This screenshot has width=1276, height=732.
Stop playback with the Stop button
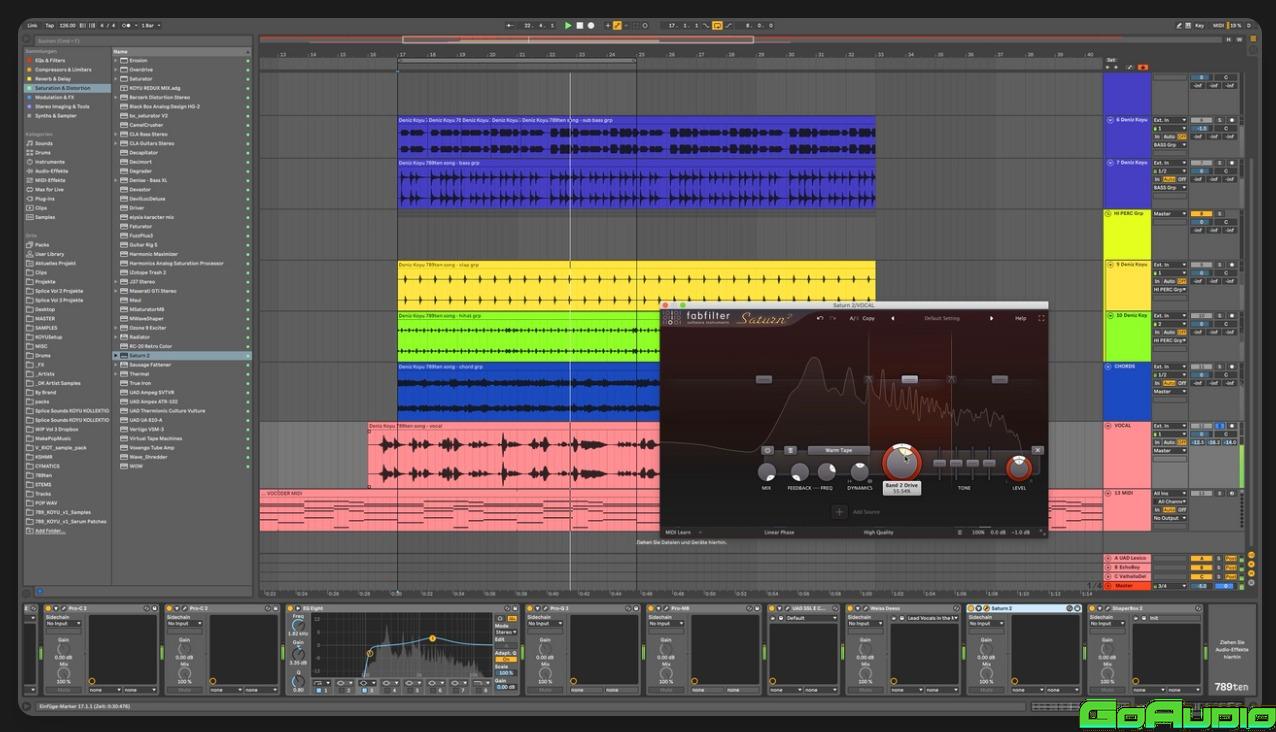(580, 25)
